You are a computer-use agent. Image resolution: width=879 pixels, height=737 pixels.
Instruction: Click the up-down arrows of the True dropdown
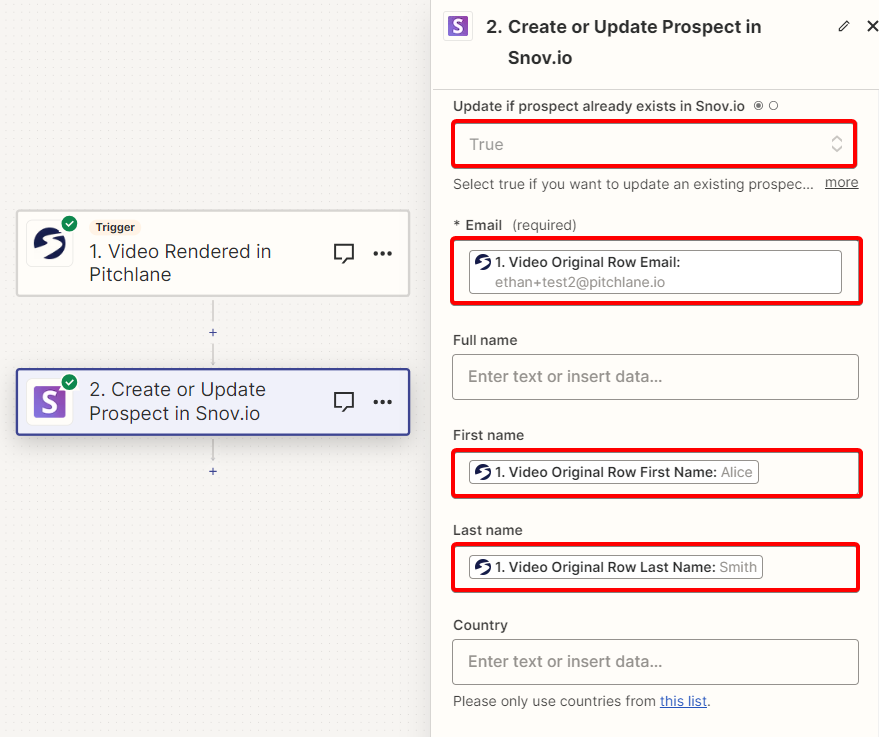pos(837,144)
